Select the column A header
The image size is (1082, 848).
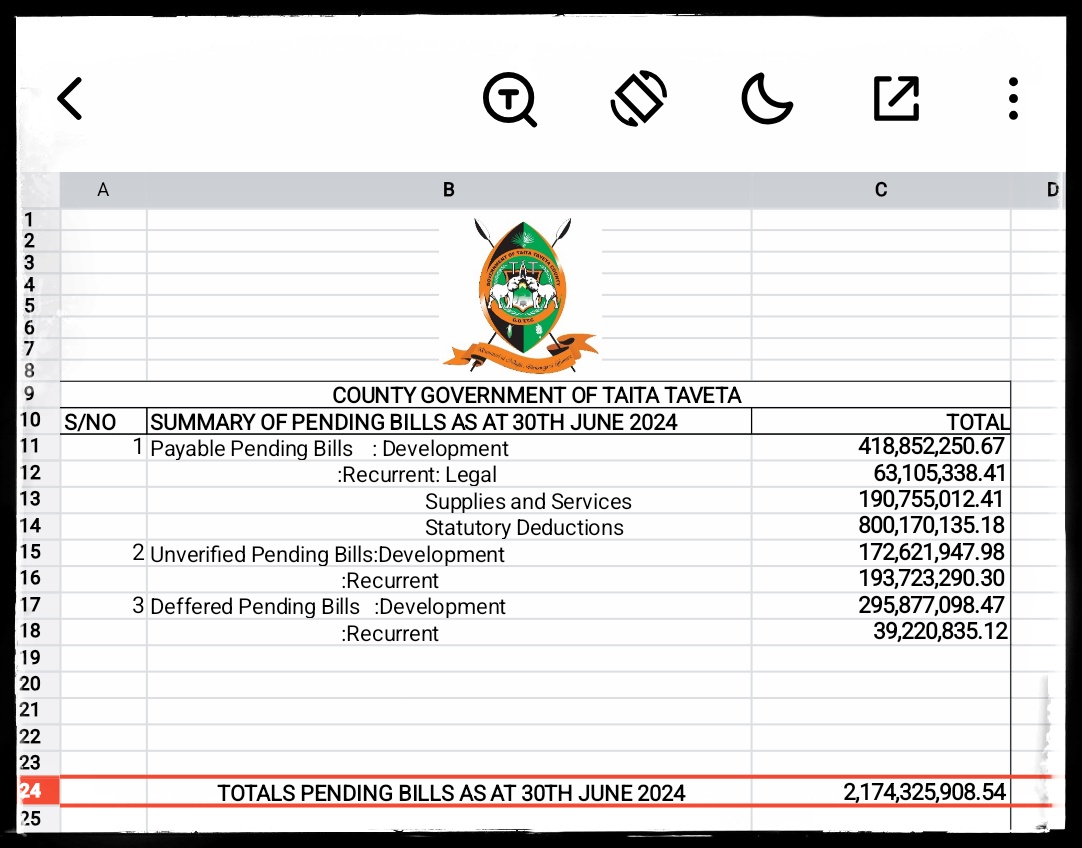pos(104,190)
